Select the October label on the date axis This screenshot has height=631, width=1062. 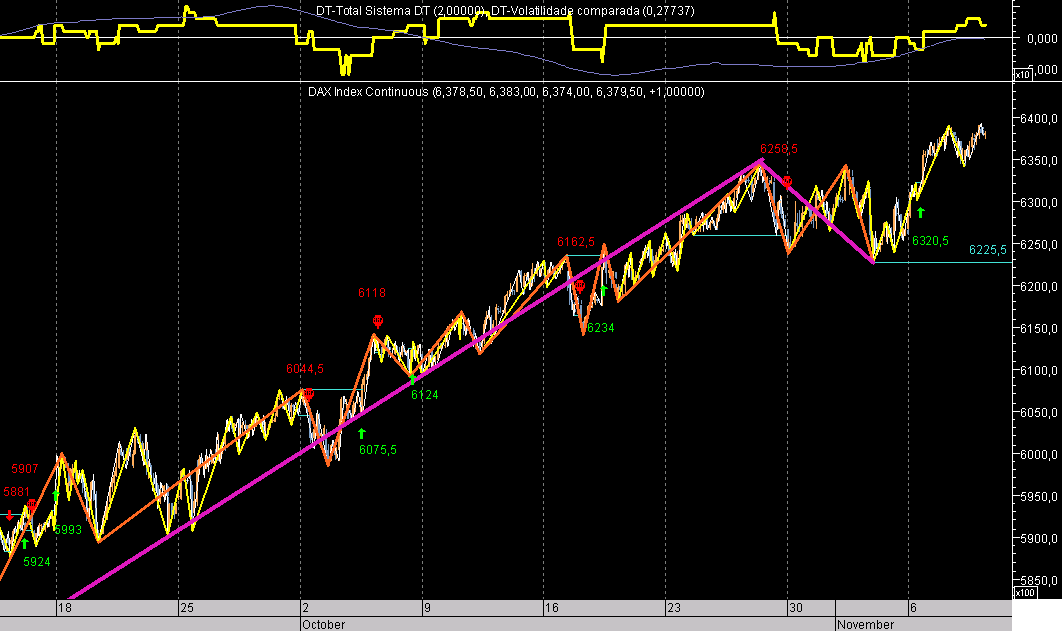point(322,623)
